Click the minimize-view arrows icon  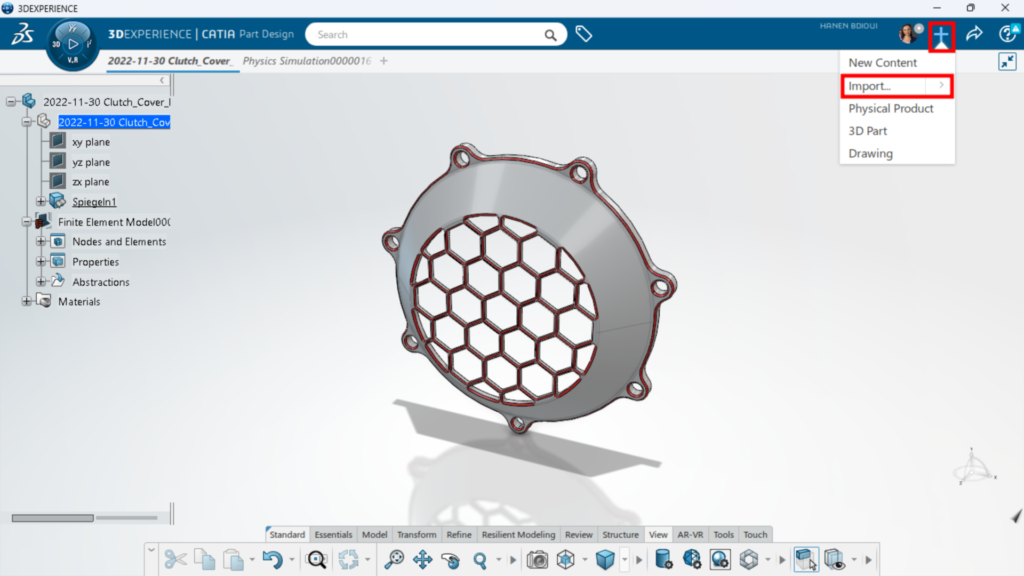pos(1008,61)
